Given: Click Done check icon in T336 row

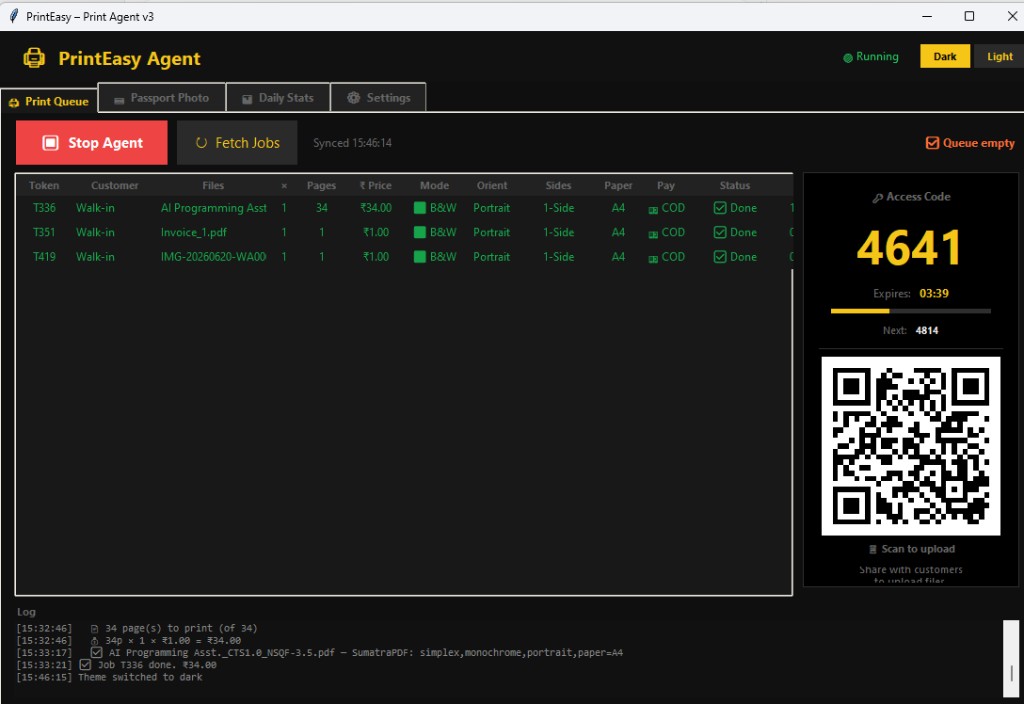Looking at the screenshot, I should (x=720, y=208).
